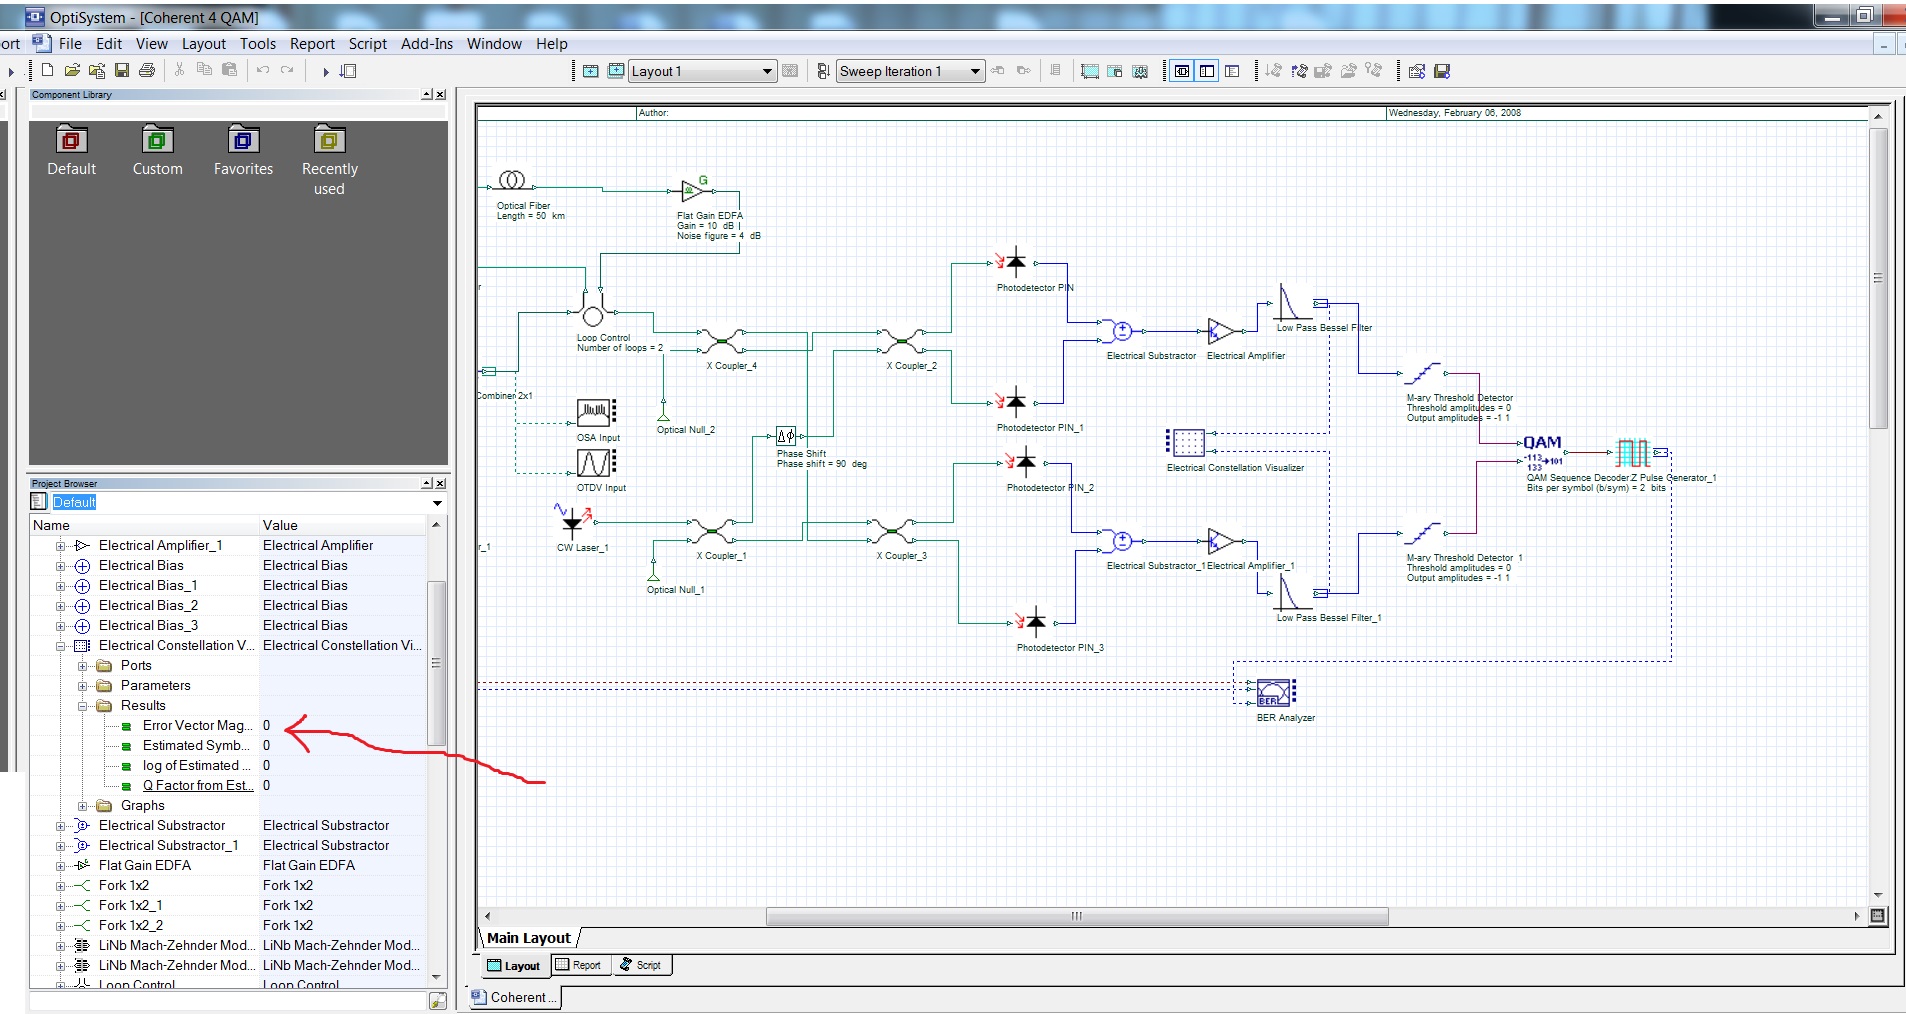Select the QAM Sequence Decoder block
The height and width of the screenshot is (1014, 1906).
[1541, 451]
